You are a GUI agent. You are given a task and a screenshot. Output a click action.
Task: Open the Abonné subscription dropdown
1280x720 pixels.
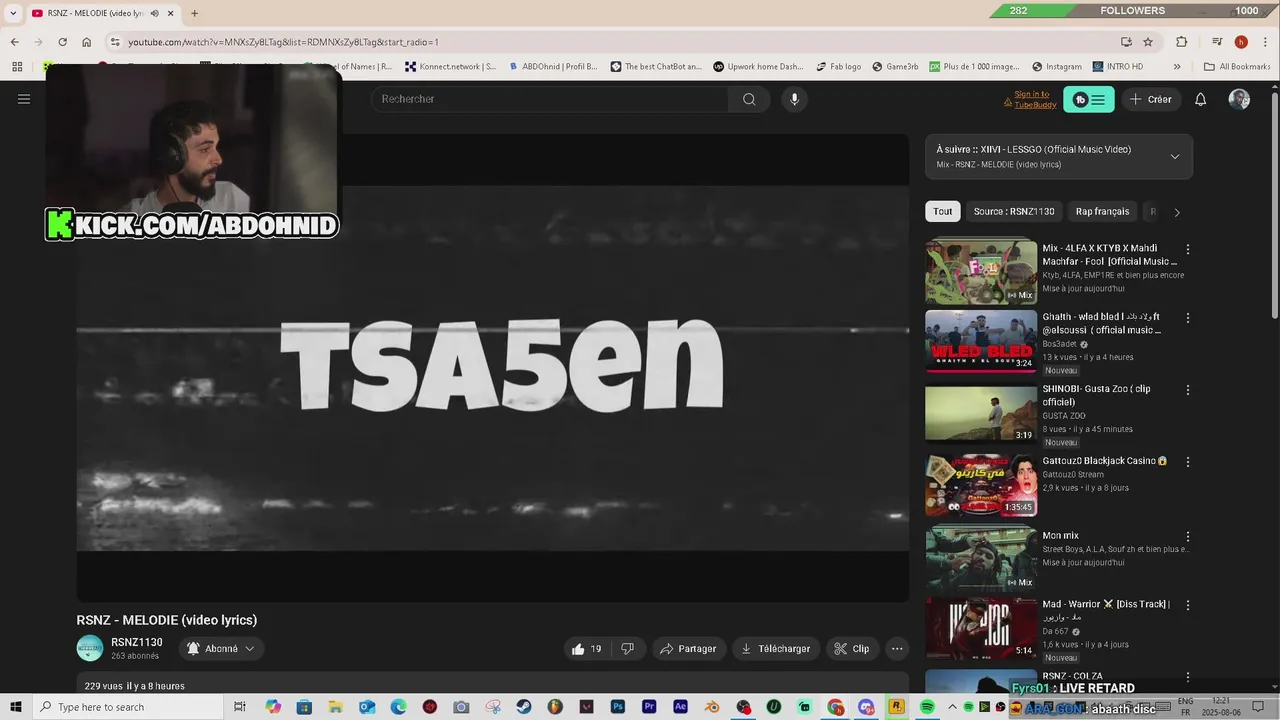[x=221, y=649]
